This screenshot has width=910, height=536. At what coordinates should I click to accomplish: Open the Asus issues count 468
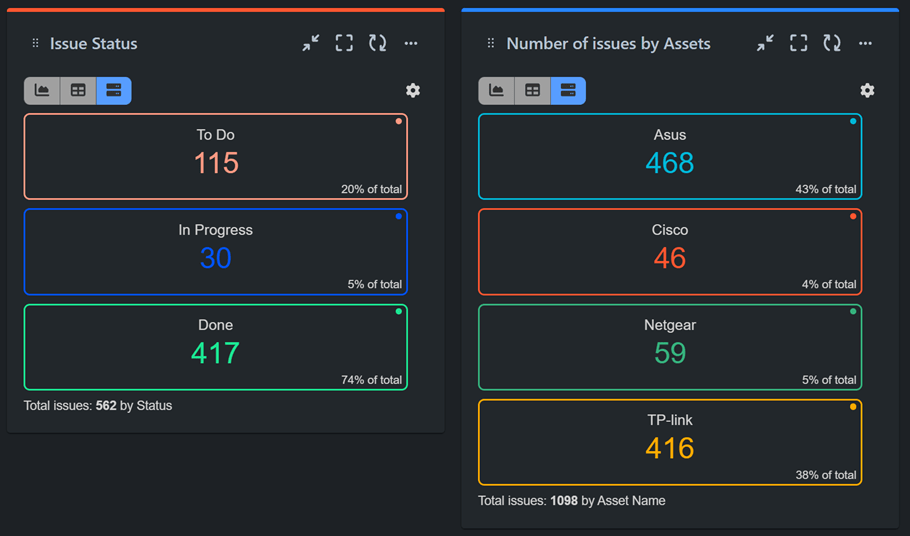tap(669, 163)
